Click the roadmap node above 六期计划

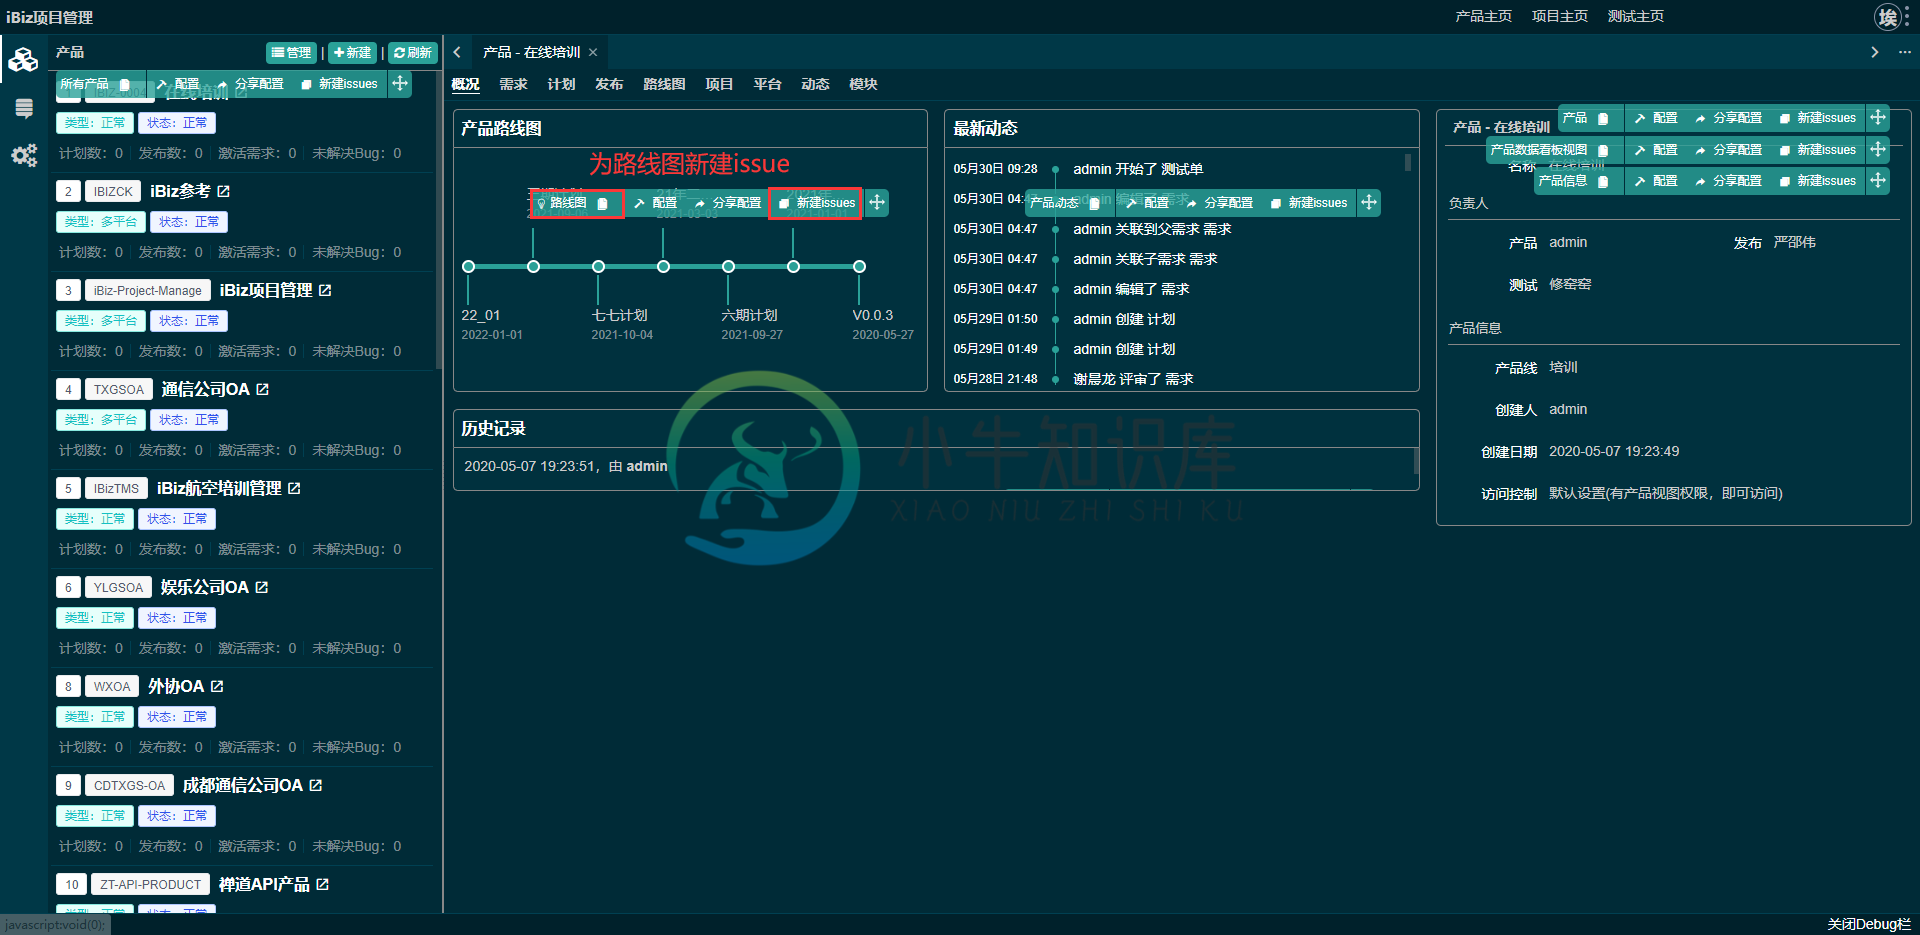tap(728, 266)
